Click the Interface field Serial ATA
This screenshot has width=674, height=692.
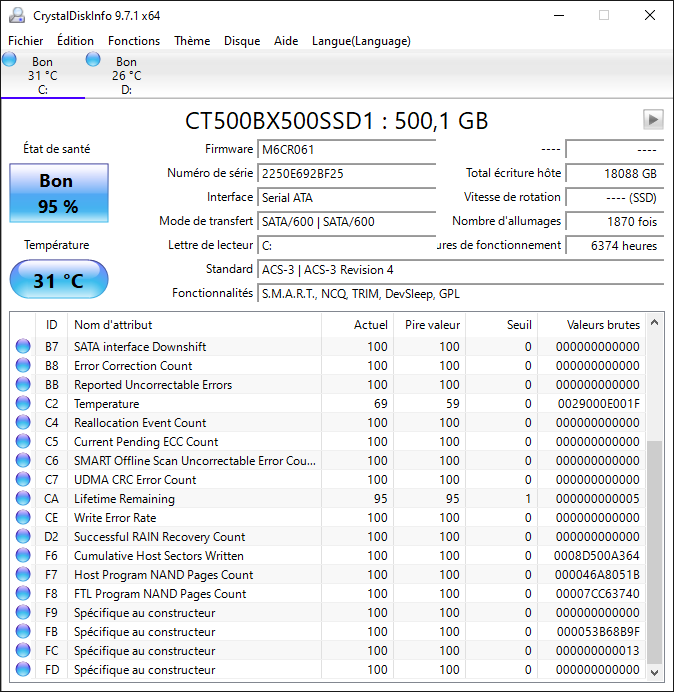coord(346,197)
